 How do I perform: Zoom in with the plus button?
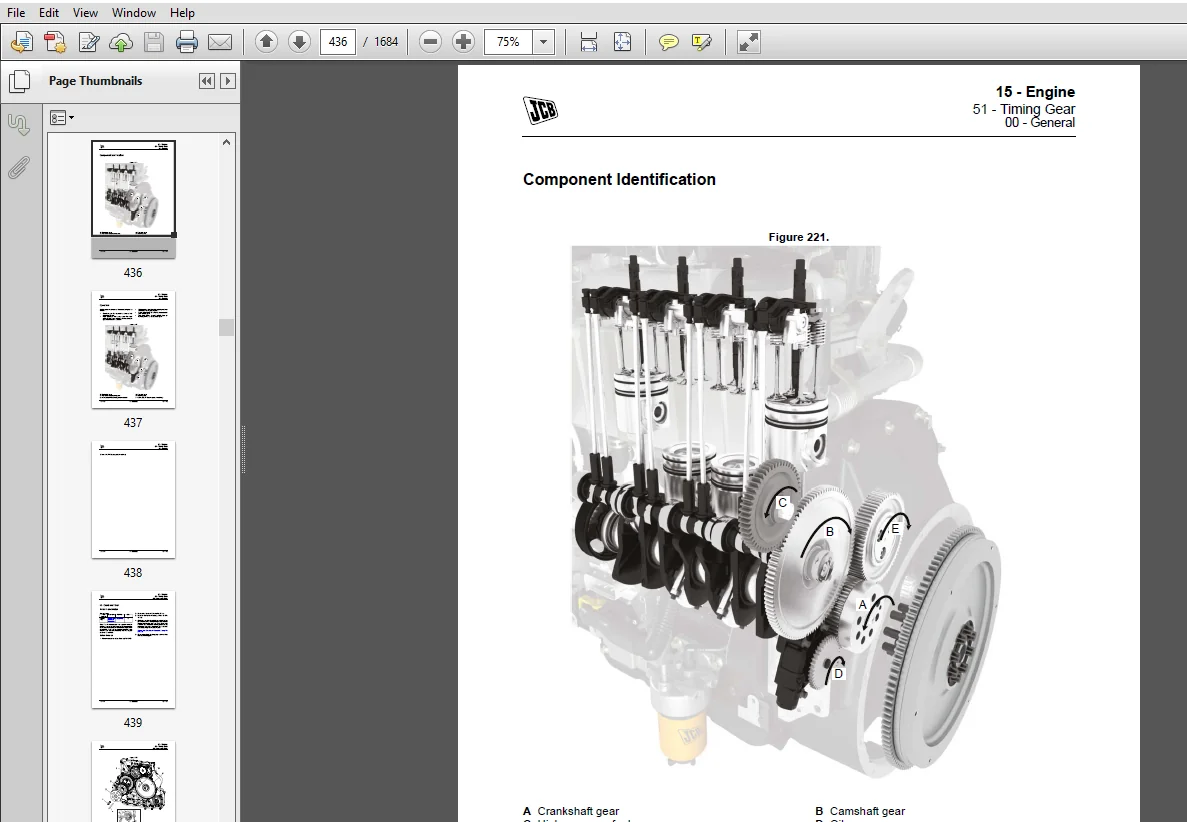coord(463,42)
